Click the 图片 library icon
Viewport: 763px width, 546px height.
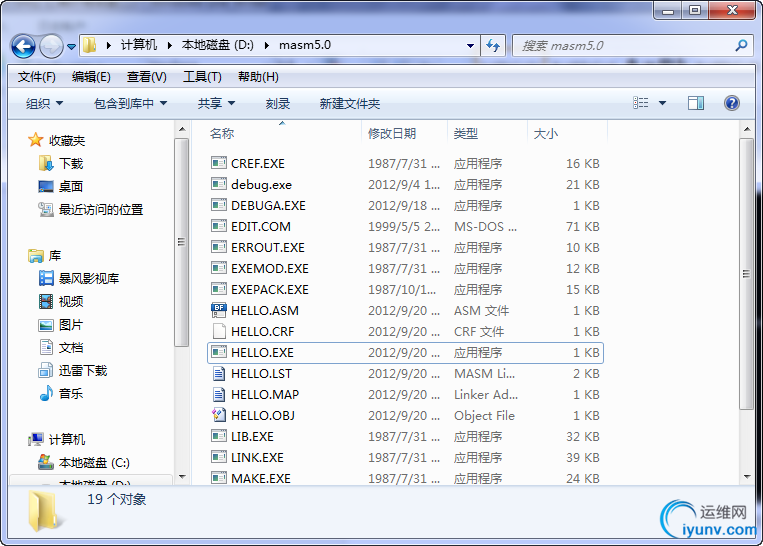[46, 325]
